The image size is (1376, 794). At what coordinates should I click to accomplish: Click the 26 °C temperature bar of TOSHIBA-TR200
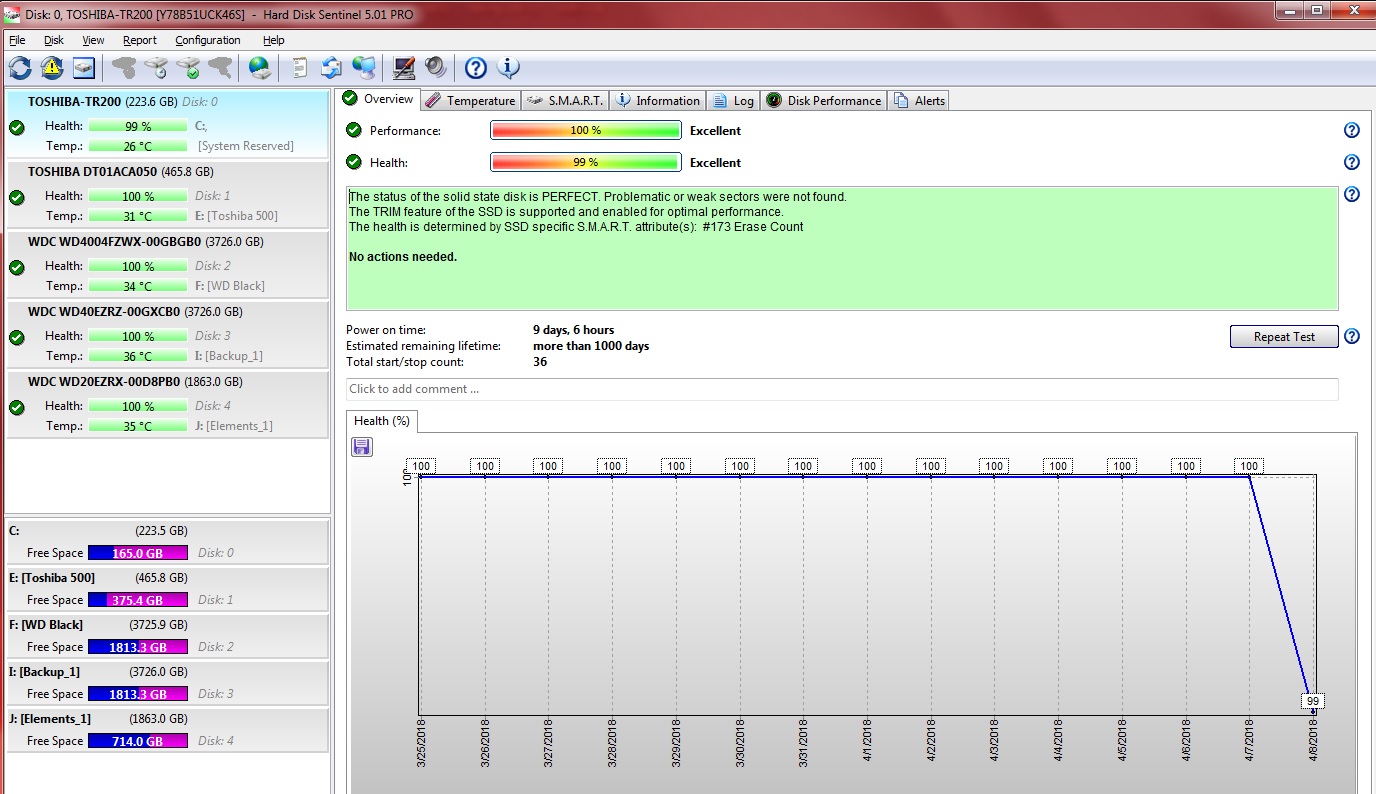pyautogui.click(x=138, y=146)
